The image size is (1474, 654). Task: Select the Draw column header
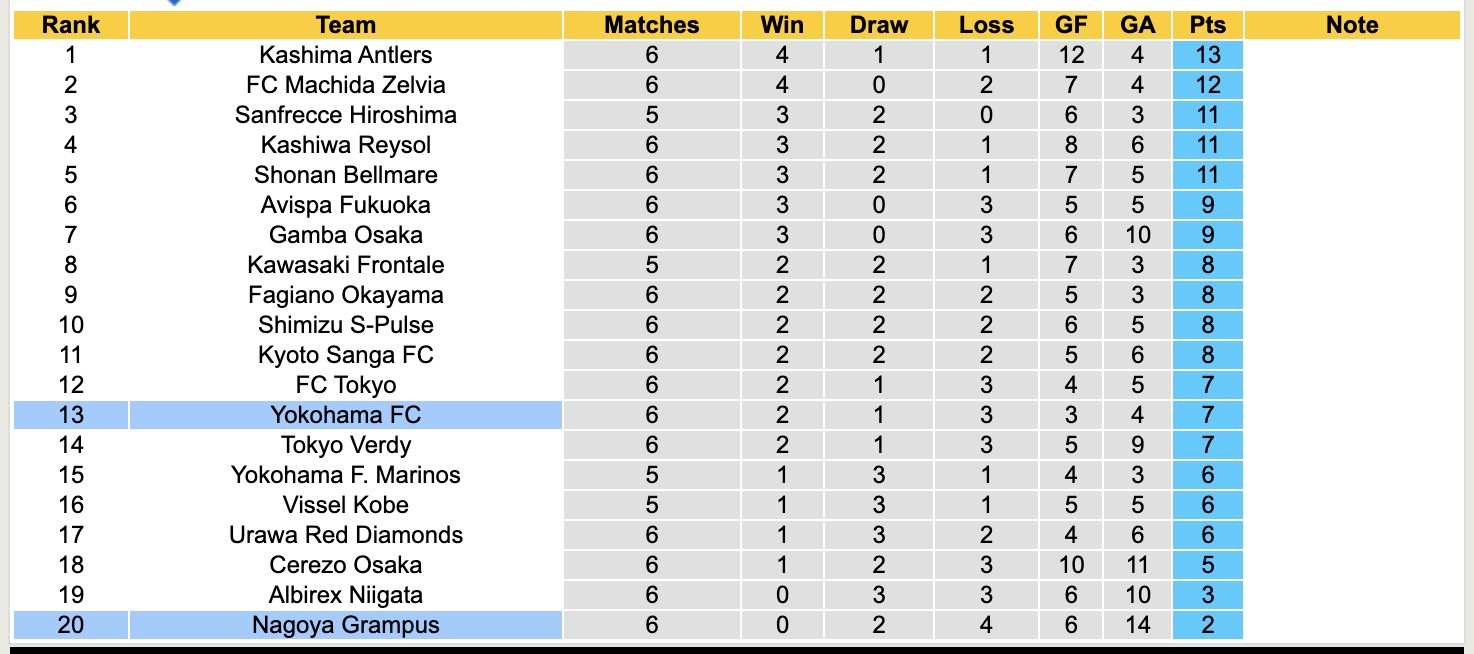[x=879, y=25]
